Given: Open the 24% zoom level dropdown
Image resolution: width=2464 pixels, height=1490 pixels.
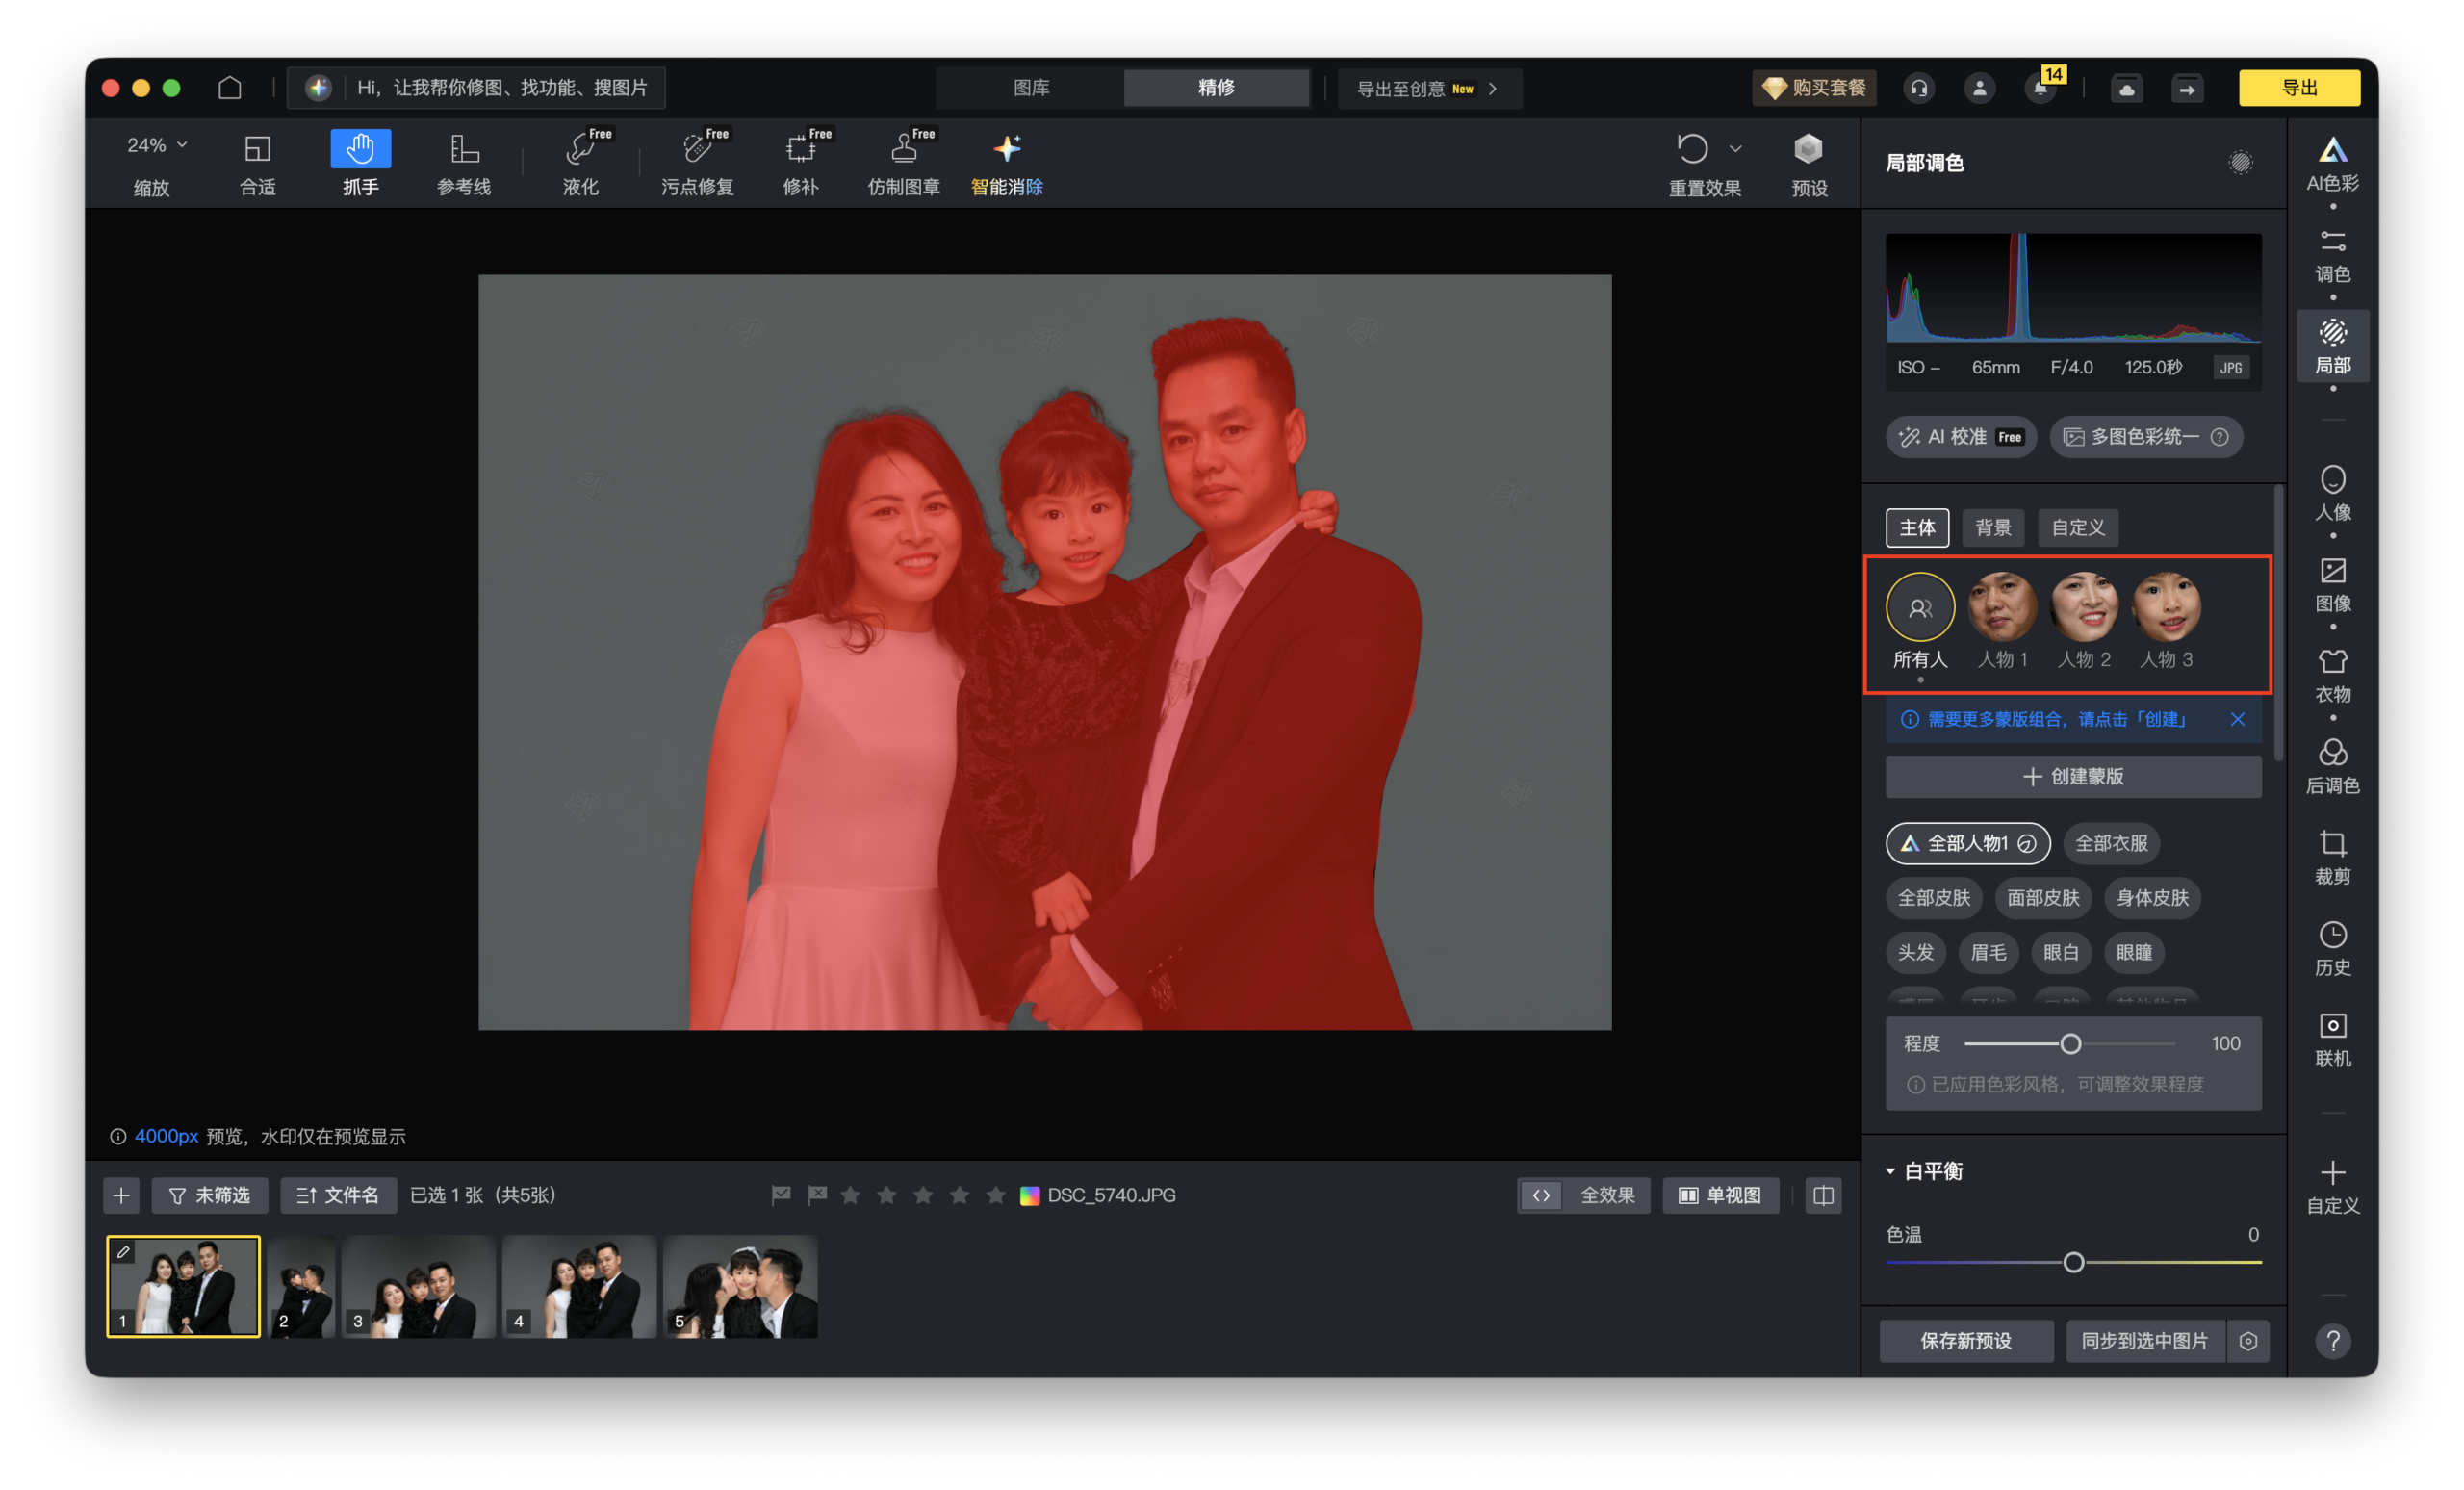Looking at the screenshot, I should pos(155,144).
